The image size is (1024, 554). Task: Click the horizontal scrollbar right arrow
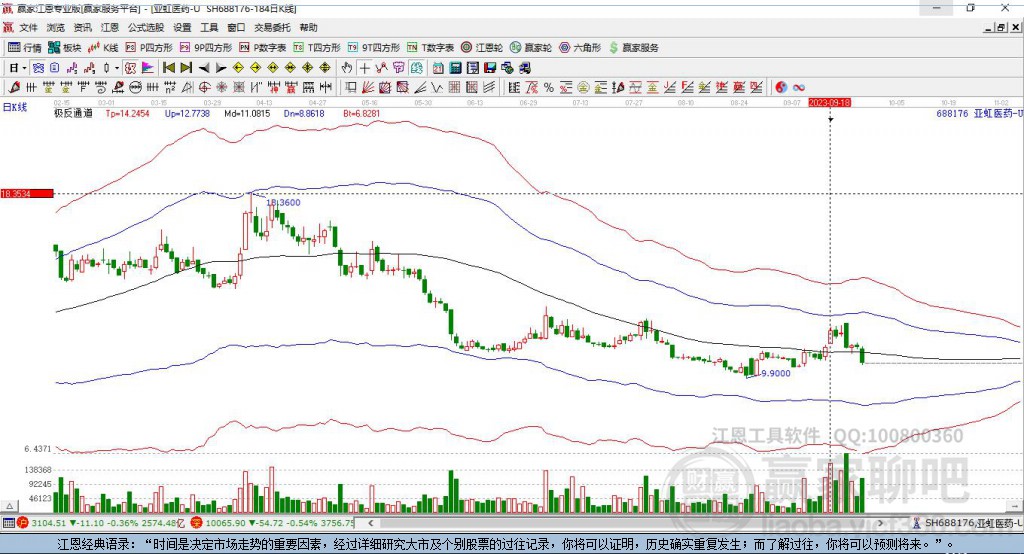coord(880,523)
